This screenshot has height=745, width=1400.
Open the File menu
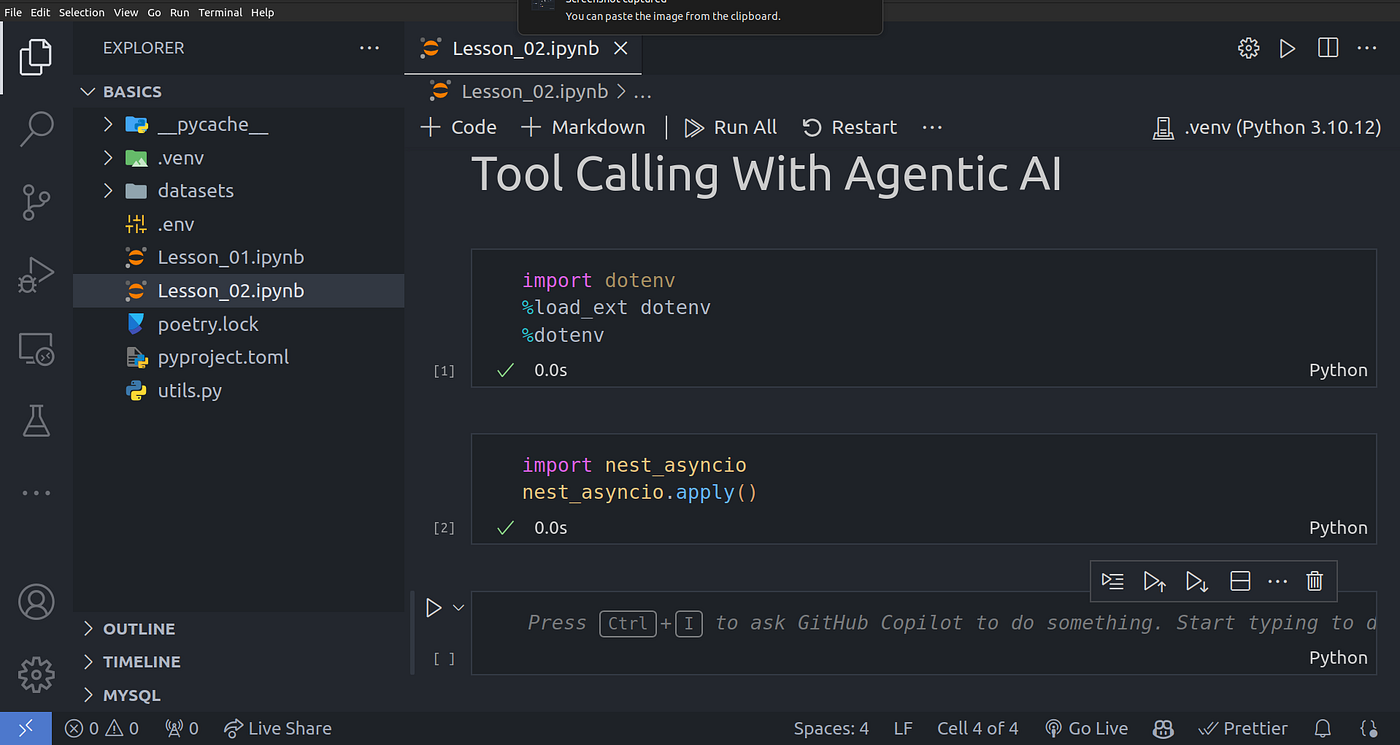coord(13,12)
